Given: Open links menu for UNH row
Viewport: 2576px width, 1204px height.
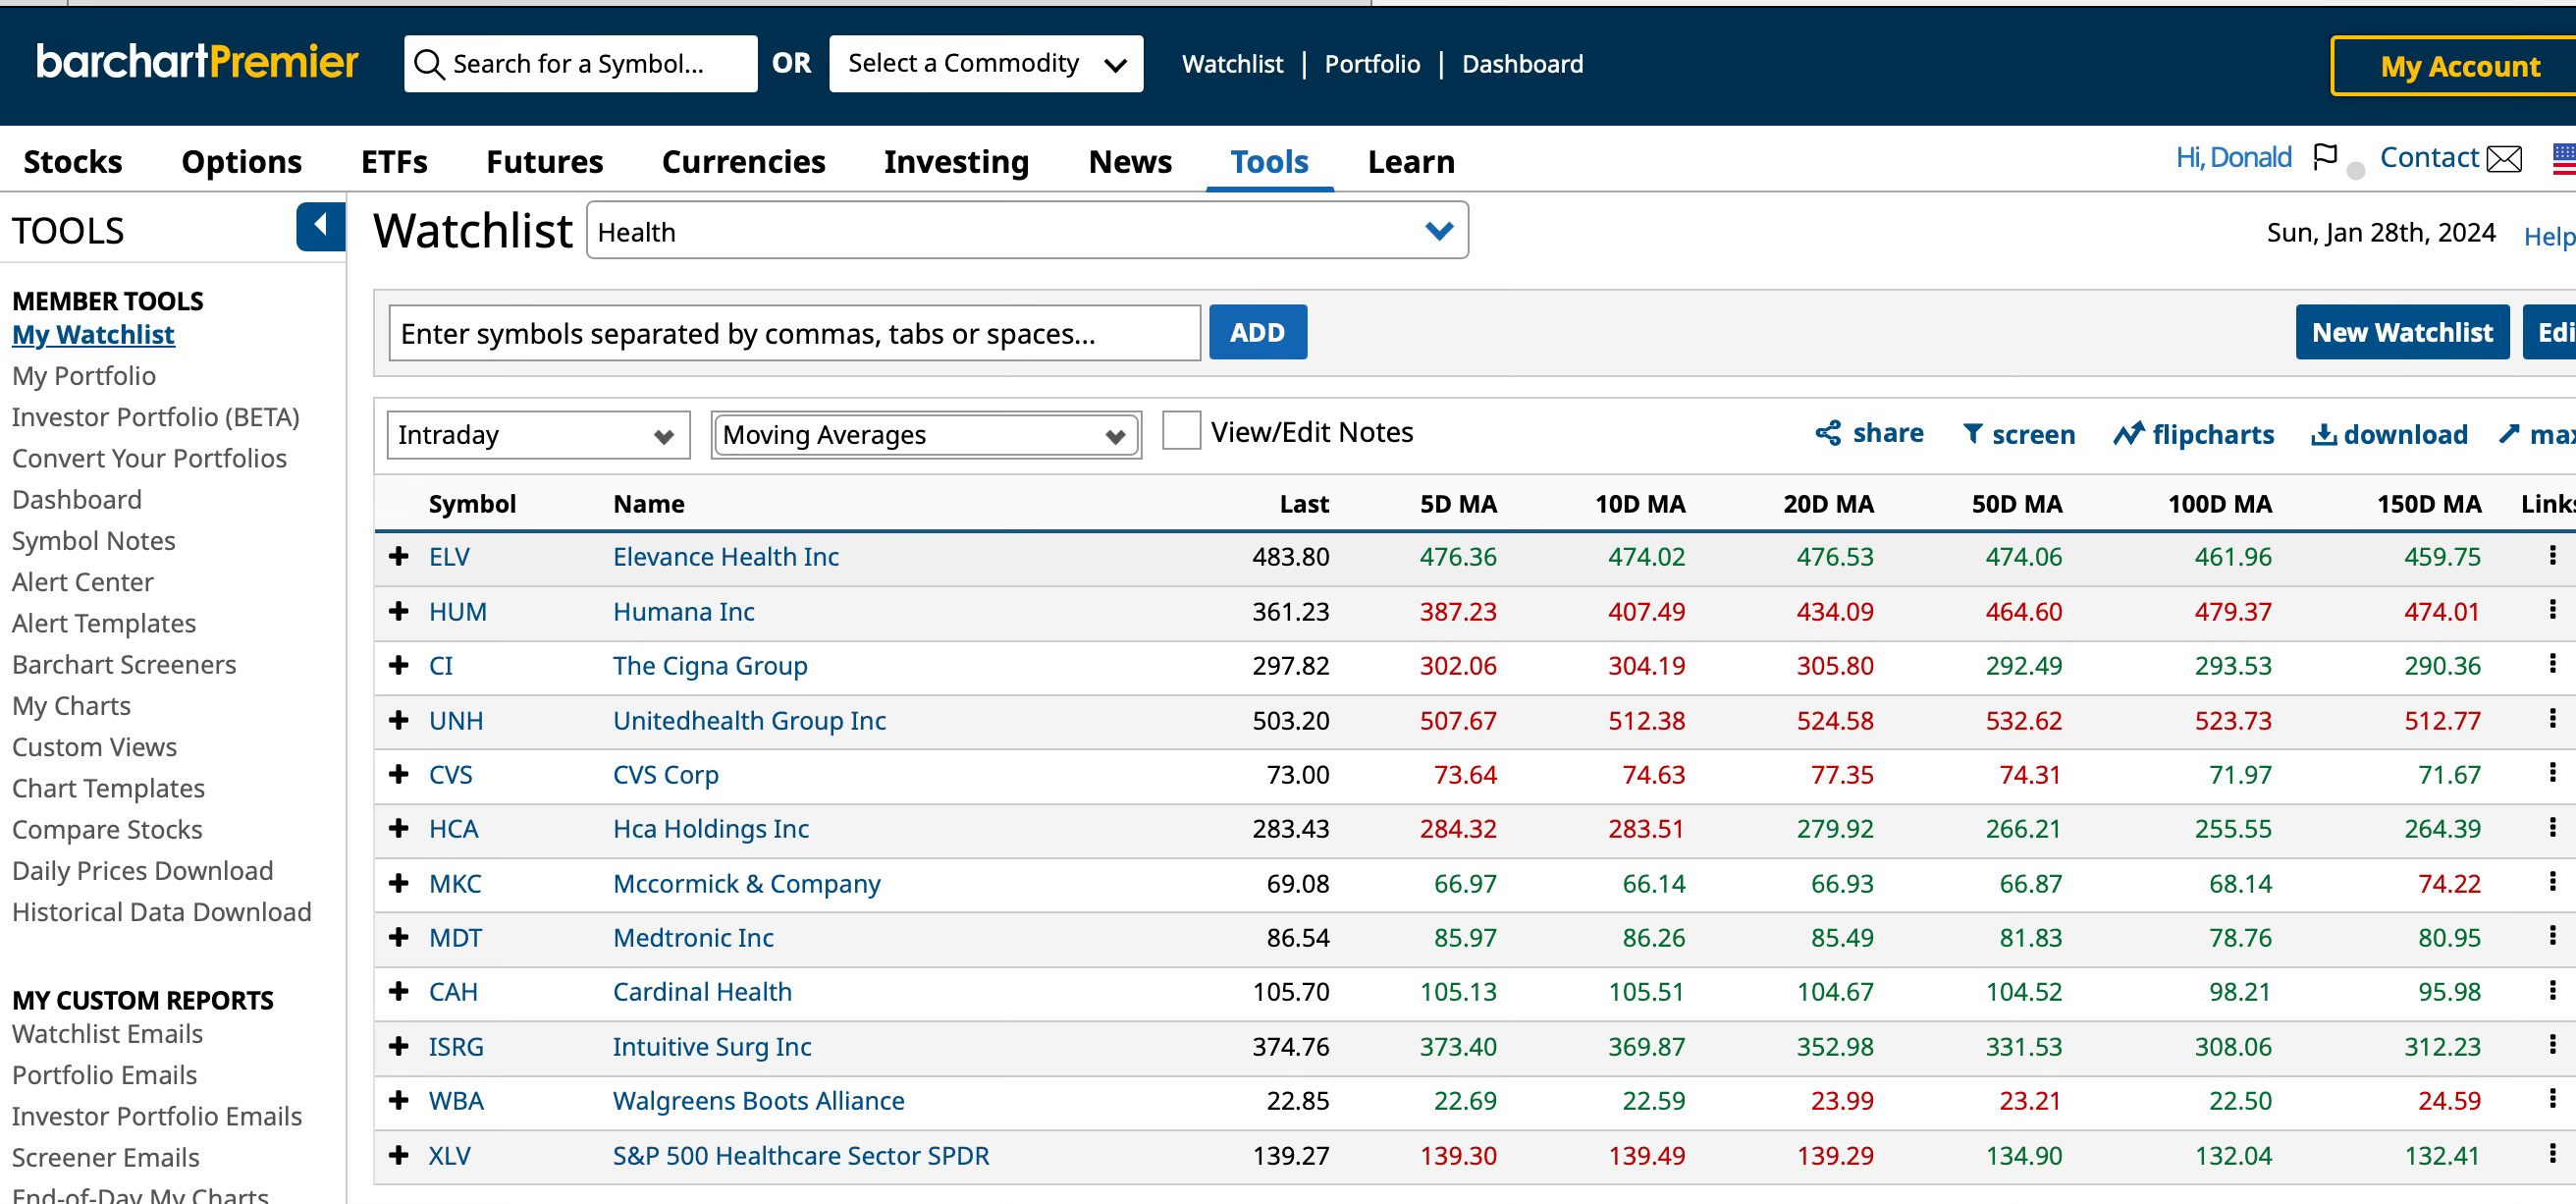Looking at the screenshot, I should [x=2552, y=719].
